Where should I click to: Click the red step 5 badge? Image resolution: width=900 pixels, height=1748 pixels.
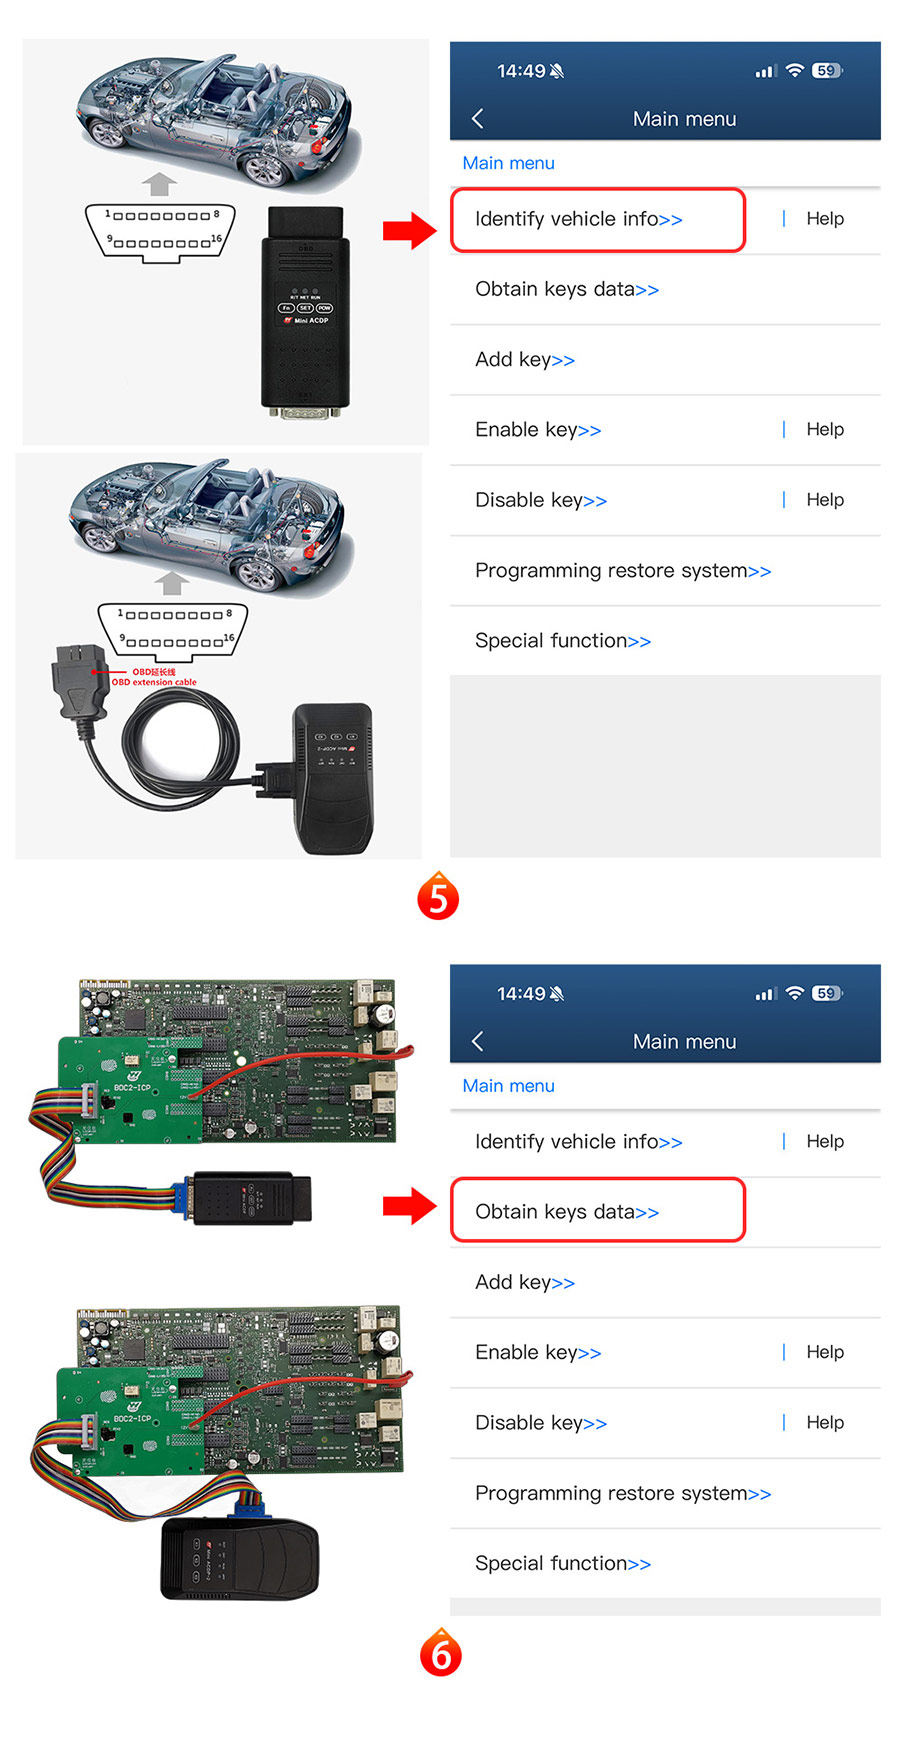[x=438, y=897]
